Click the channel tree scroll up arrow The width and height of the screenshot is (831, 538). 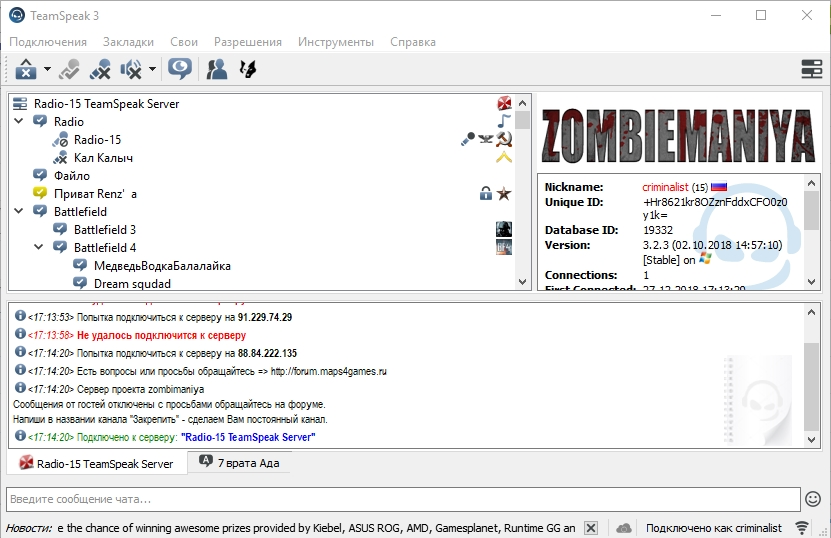pyautogui.click(x=522, y=103)
